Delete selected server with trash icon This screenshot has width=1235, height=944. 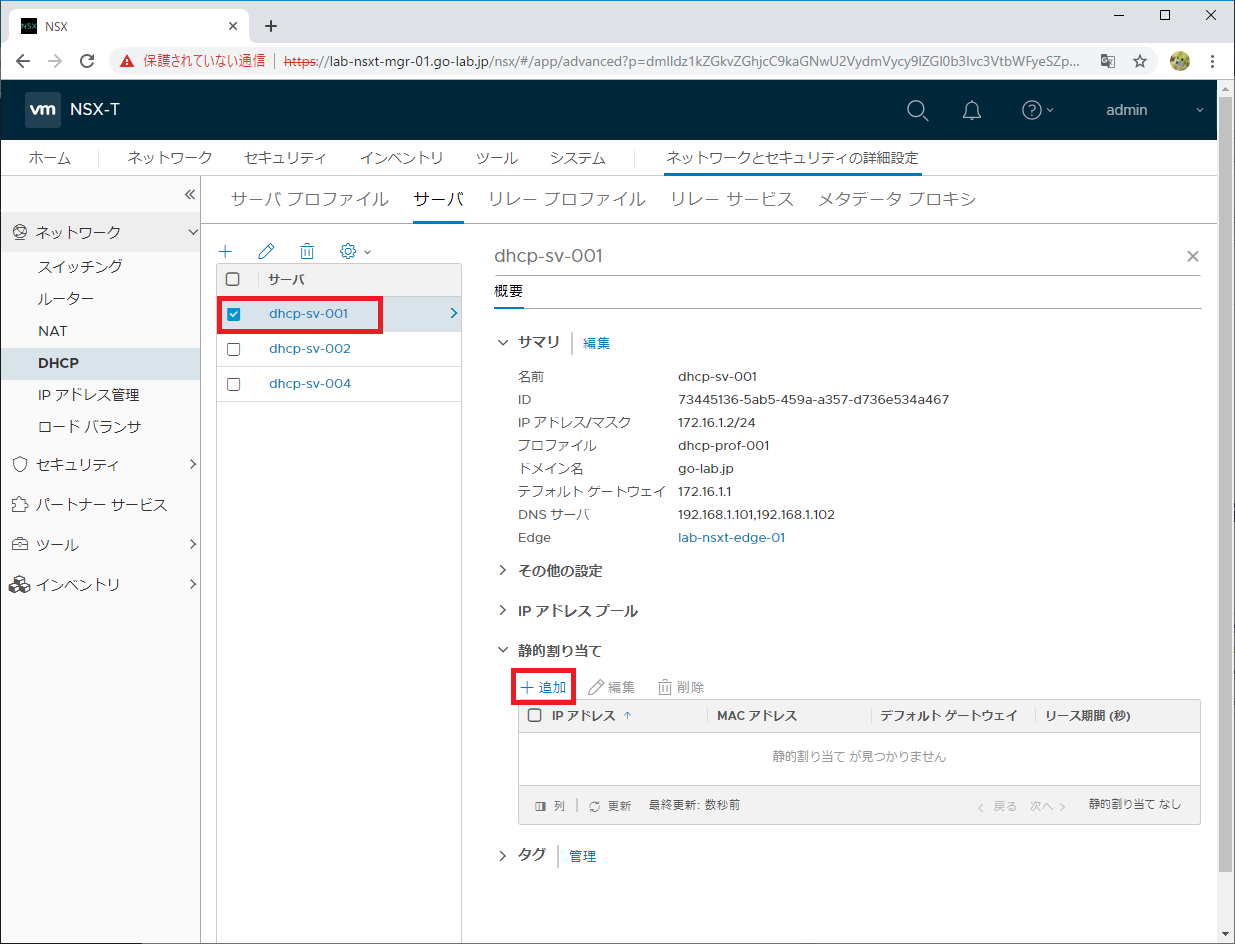point(308,251)
